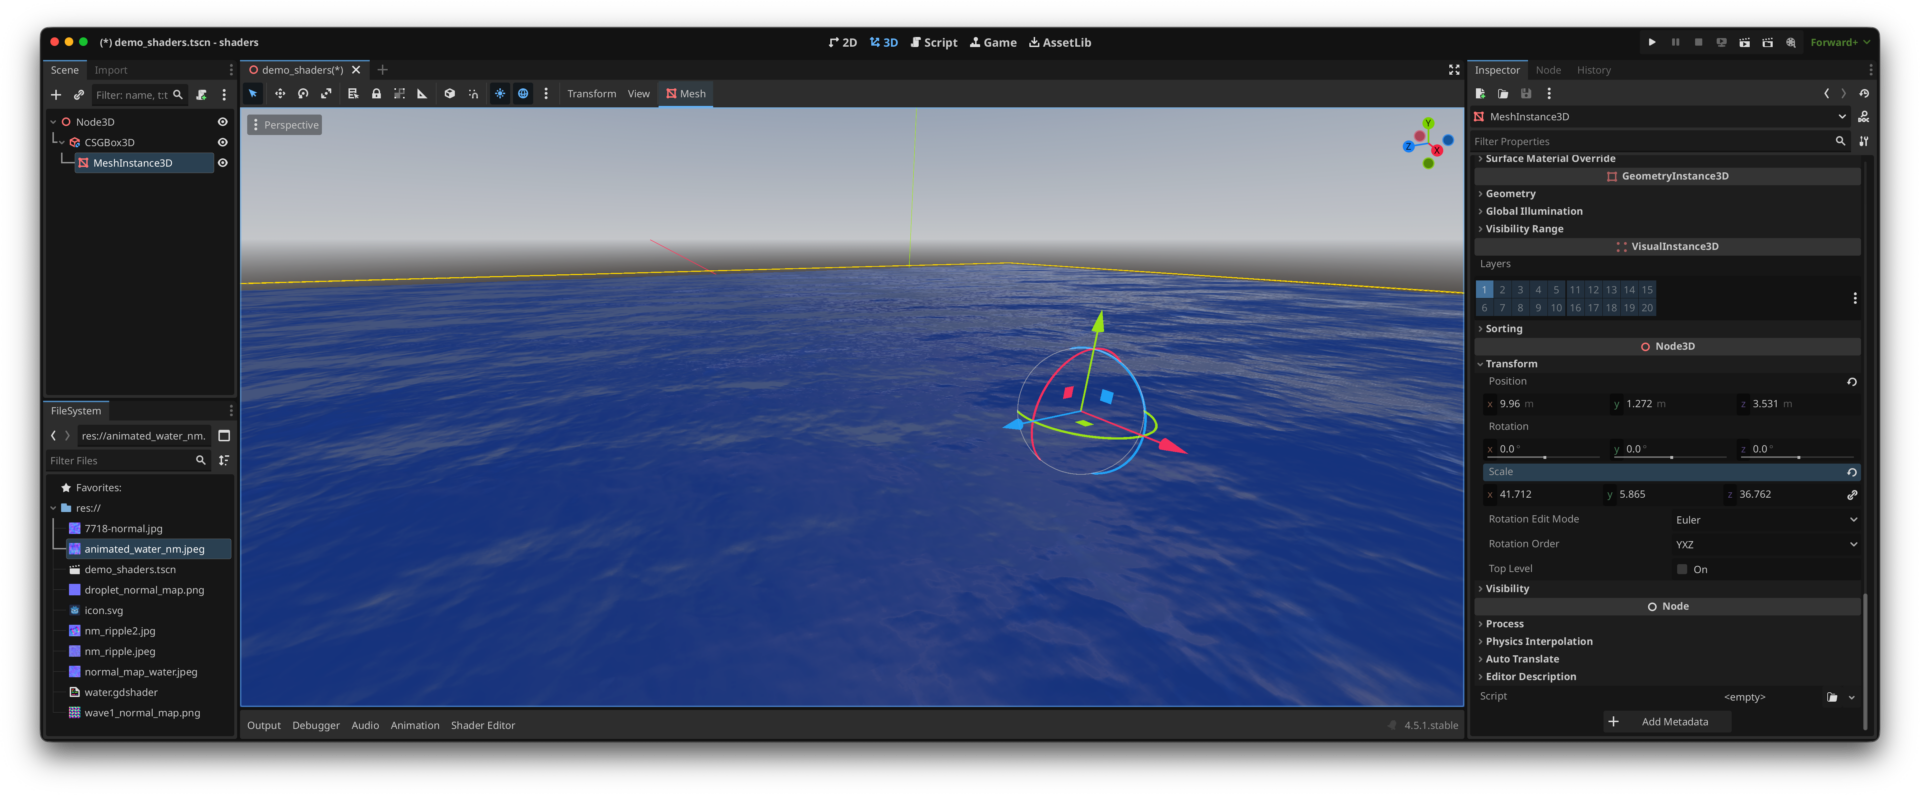Switch to the Import dock tab
The image size is (1920, 795).
tap(111, 70)
